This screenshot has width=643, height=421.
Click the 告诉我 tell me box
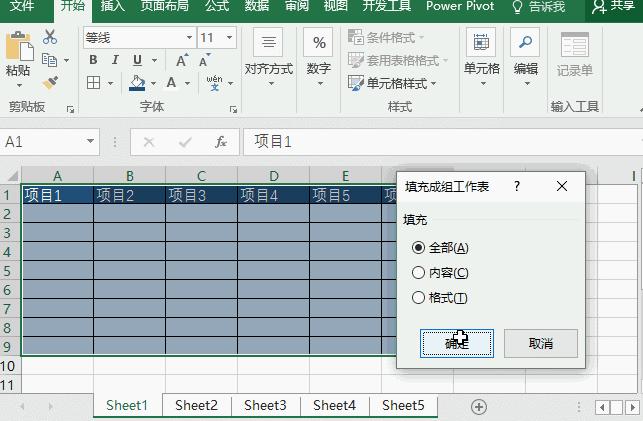click(539, 7)
